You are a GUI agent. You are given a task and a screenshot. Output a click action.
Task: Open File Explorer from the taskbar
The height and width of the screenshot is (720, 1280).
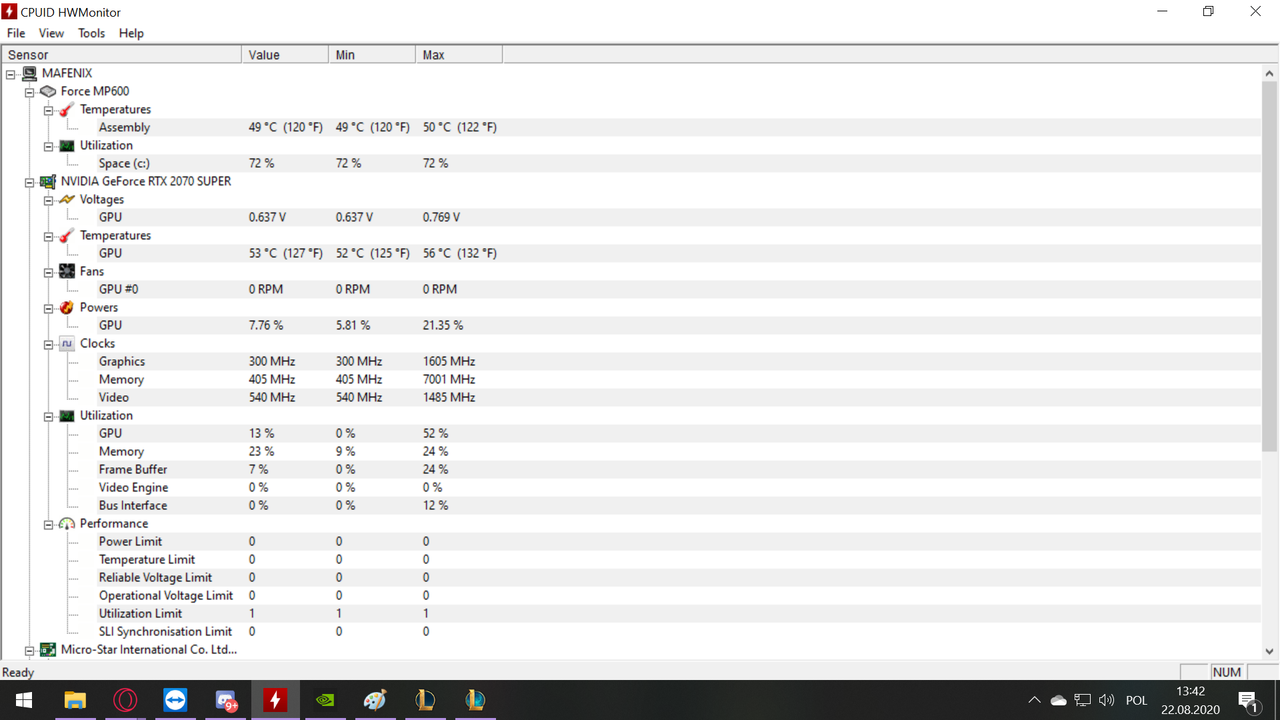pyautogui.click(x=75, y=700)
